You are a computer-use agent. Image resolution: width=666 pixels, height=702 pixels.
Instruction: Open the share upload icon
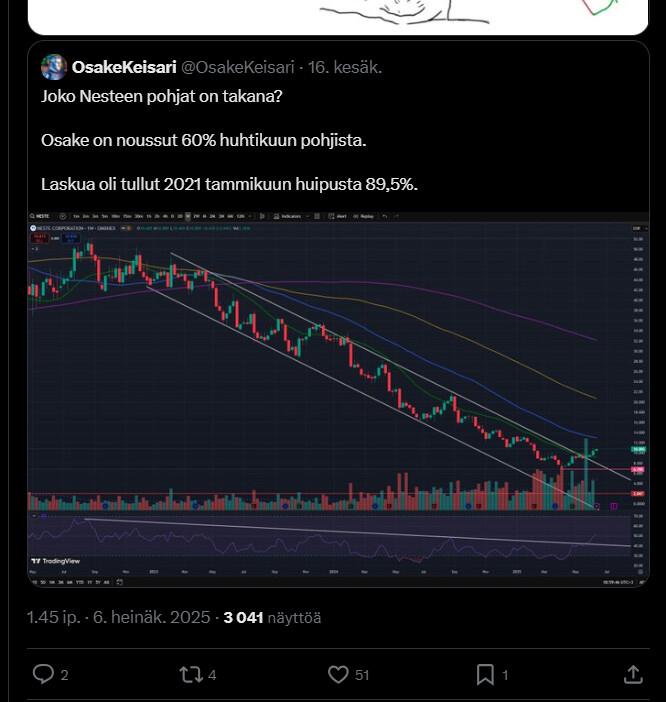633,674
